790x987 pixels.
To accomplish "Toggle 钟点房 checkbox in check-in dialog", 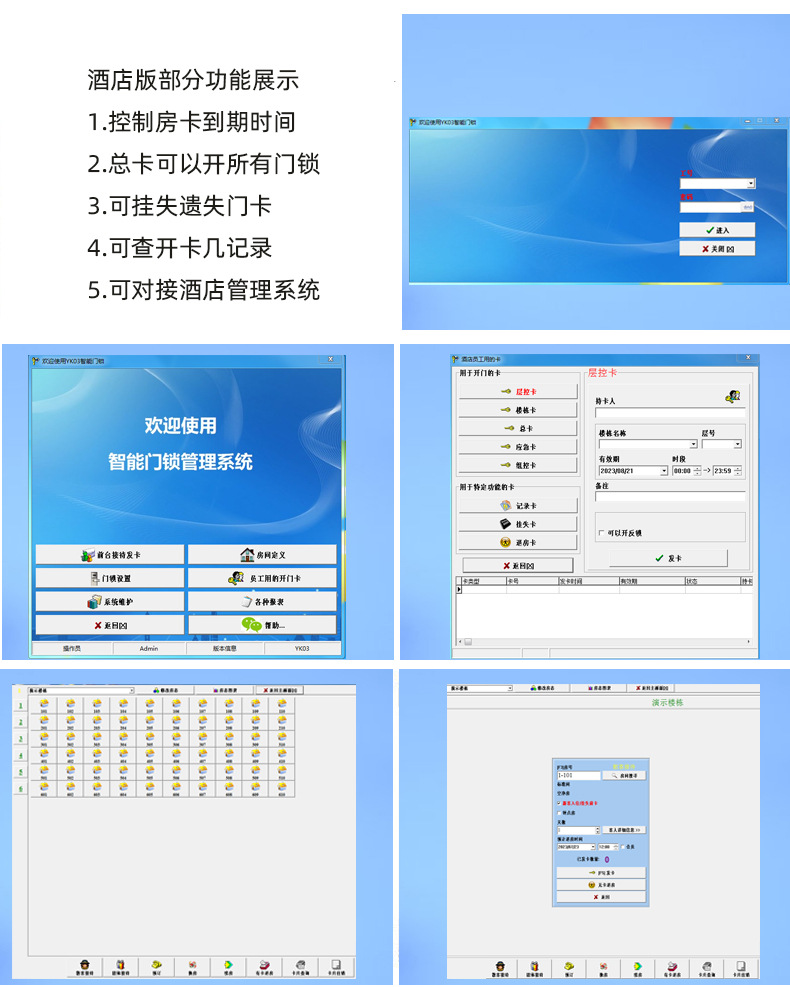I will (558, 812).
